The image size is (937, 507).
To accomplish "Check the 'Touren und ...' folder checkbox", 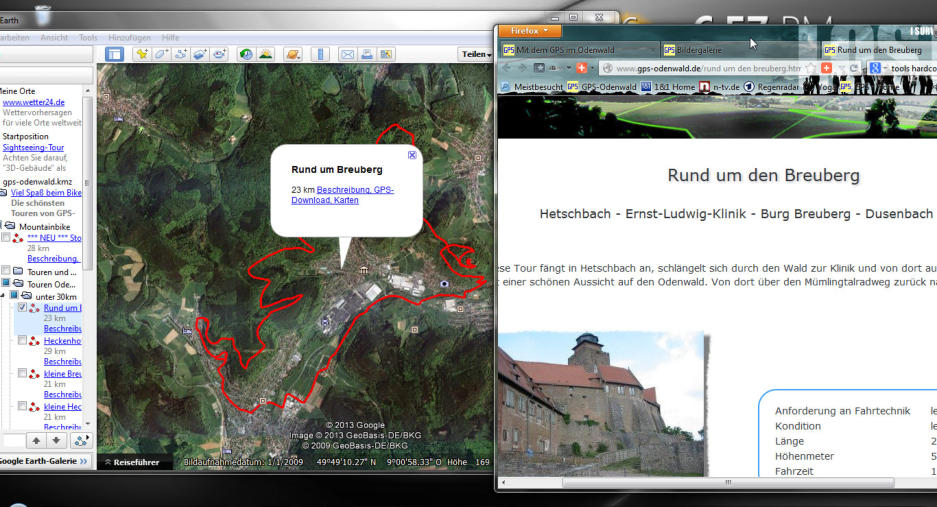I will (x=6, y=271).
